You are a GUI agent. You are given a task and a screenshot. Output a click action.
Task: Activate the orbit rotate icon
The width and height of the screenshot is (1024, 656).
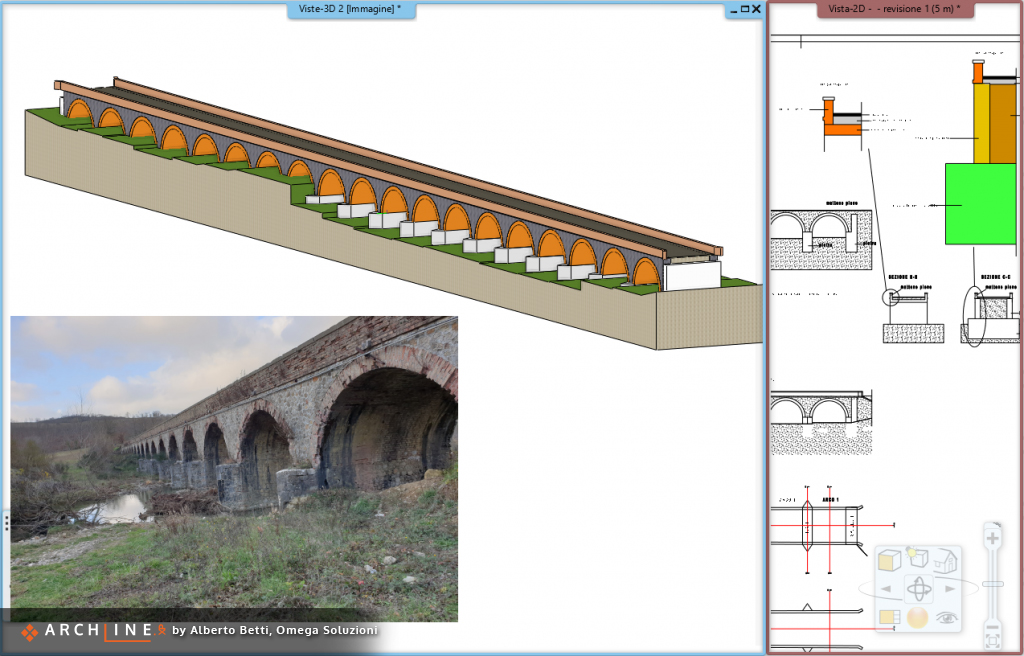pyautogui.click(x=919, y=589)
